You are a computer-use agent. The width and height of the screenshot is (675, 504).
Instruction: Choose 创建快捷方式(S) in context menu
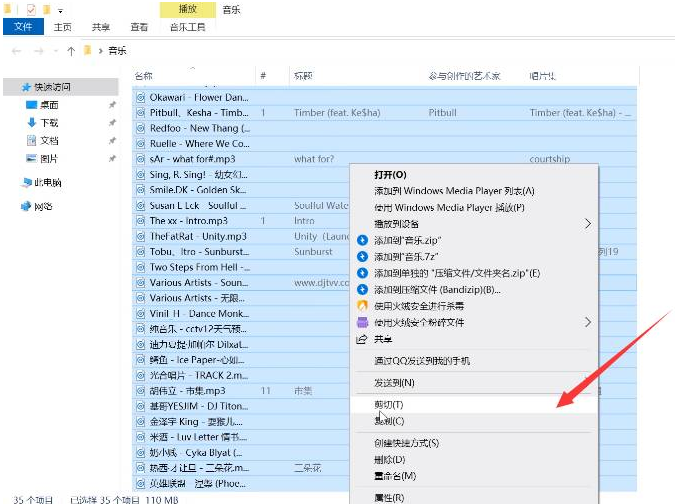pos(474,443)
